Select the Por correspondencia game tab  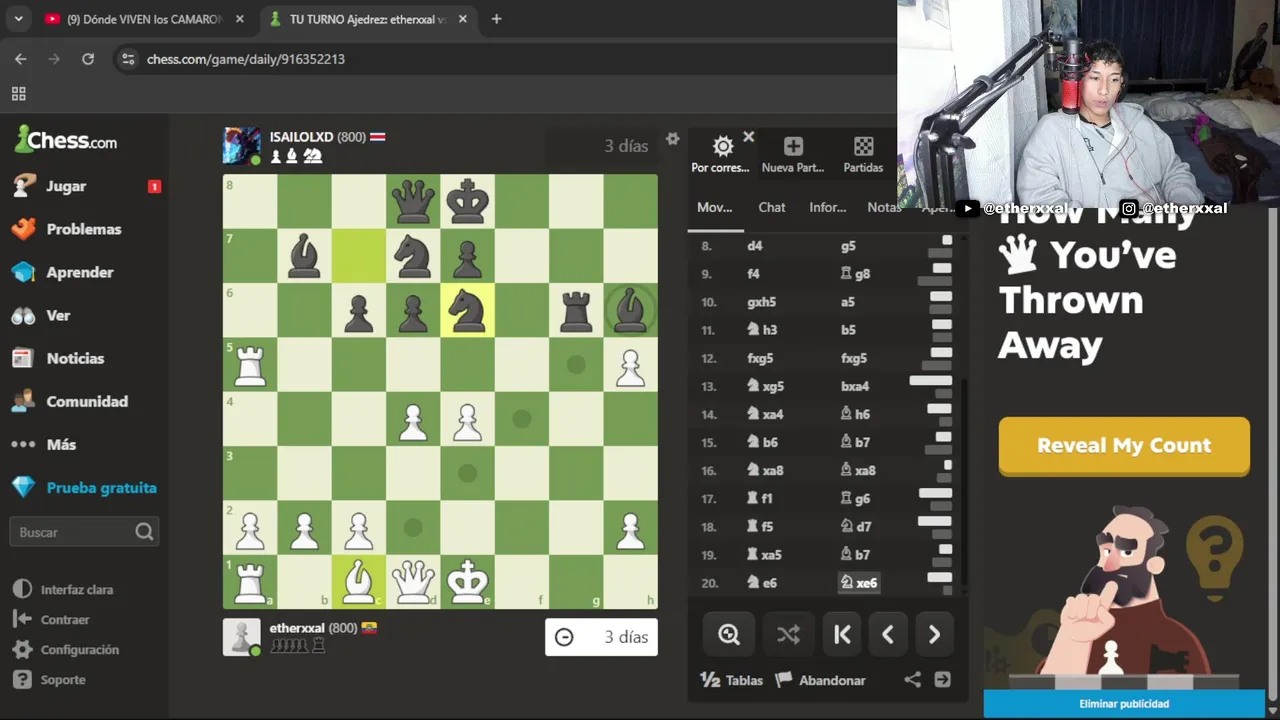pos(721,155)
